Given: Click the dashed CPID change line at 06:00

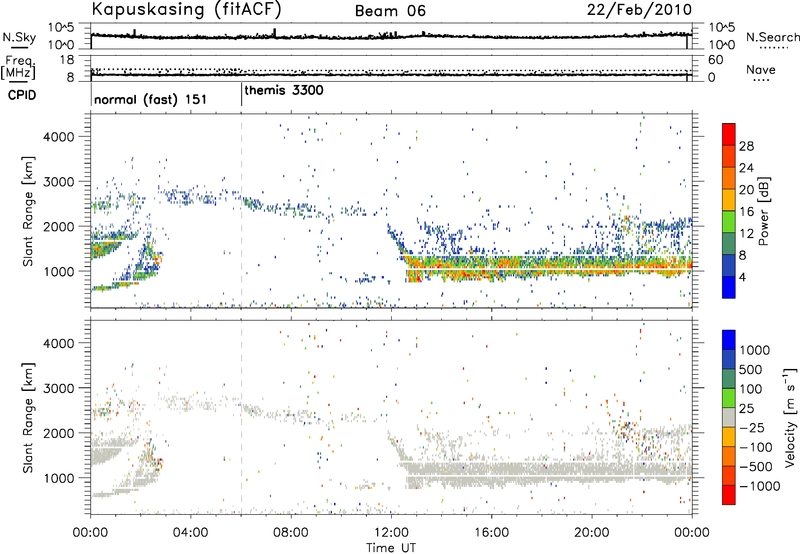Looking at the screenshot, I should (x=242, y=211).
